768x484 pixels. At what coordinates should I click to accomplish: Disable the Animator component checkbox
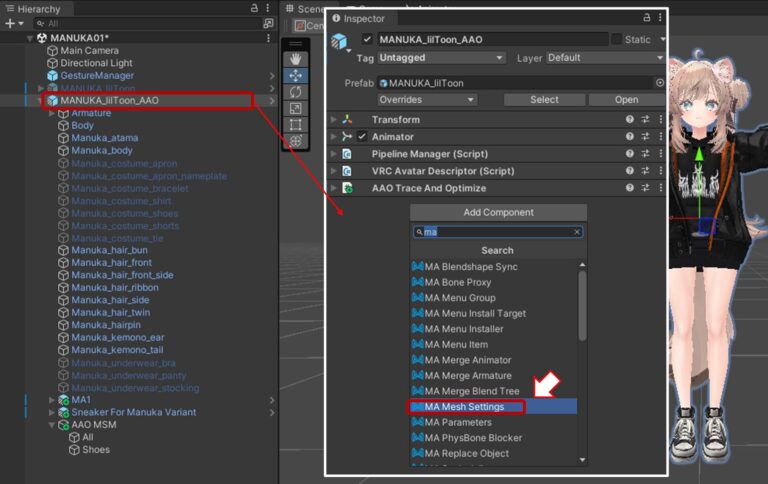[362, 137]
